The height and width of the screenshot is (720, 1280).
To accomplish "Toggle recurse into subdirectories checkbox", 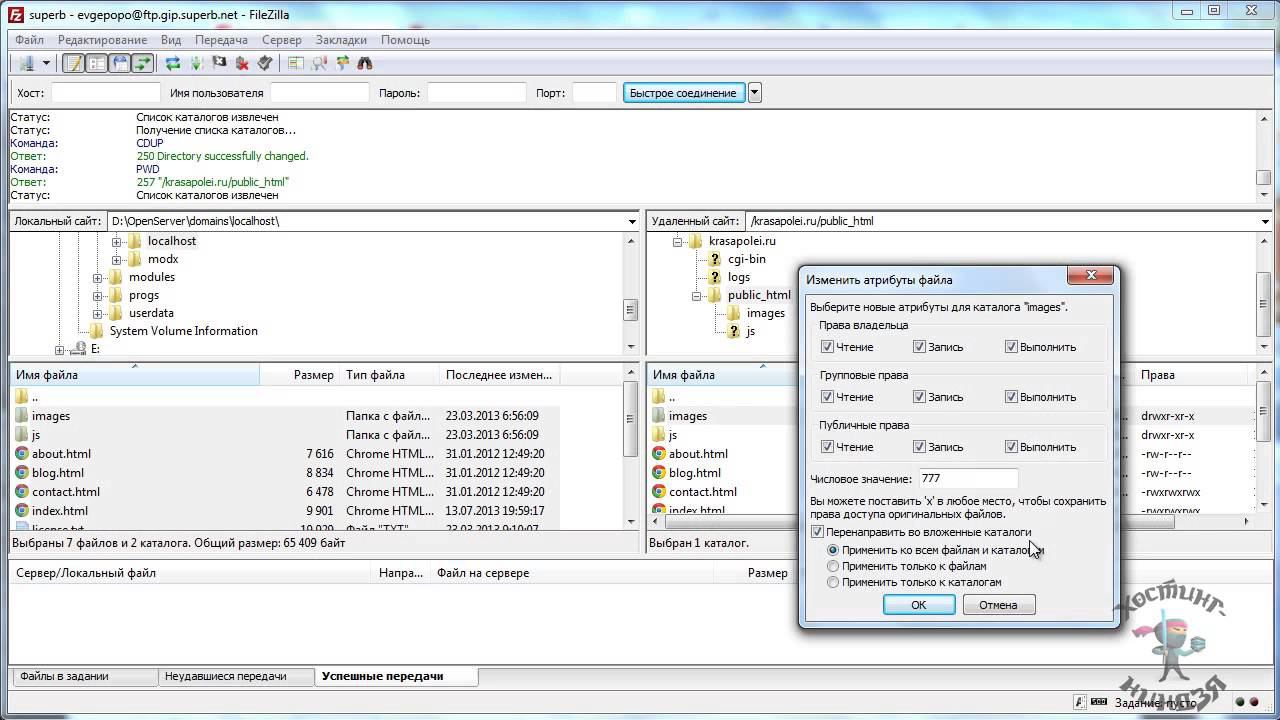I will [817, 532].
